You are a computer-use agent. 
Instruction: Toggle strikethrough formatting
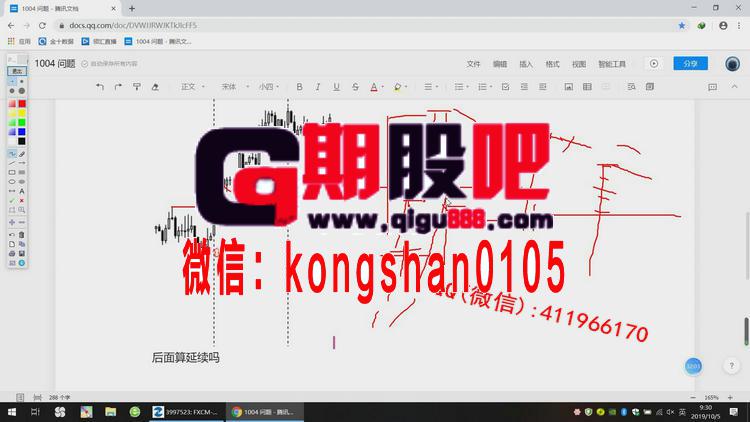[x=355, y=87]
